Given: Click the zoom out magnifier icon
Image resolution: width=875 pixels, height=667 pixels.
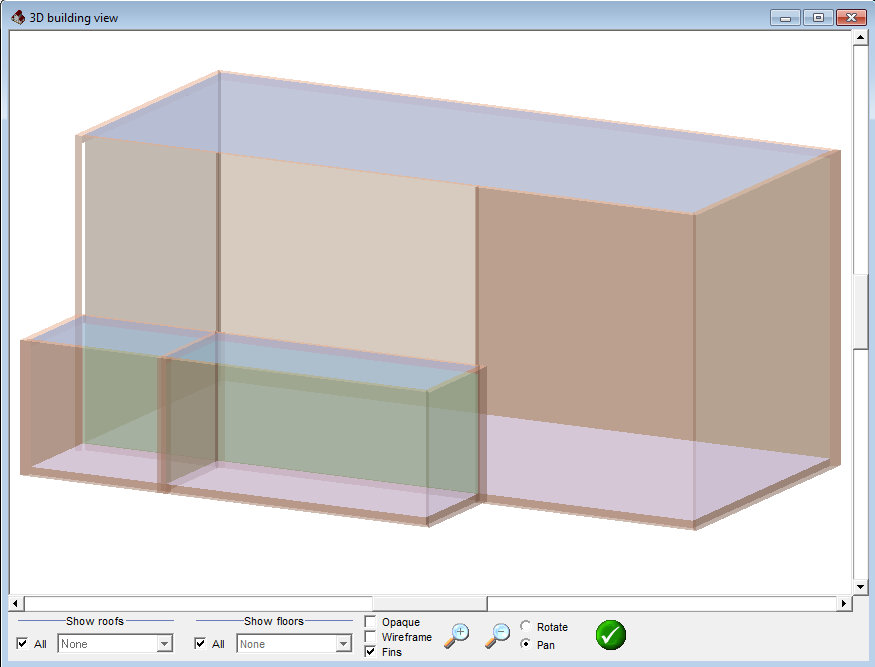Looking at the screenshot, I should coord(497,636).
